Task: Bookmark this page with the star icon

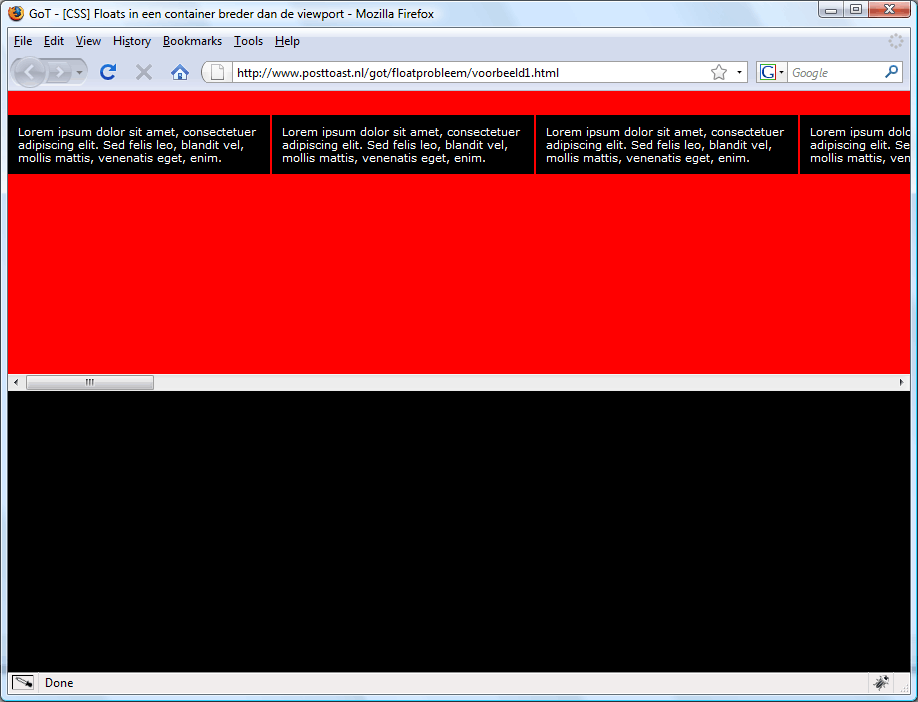Action: point(719,73)
